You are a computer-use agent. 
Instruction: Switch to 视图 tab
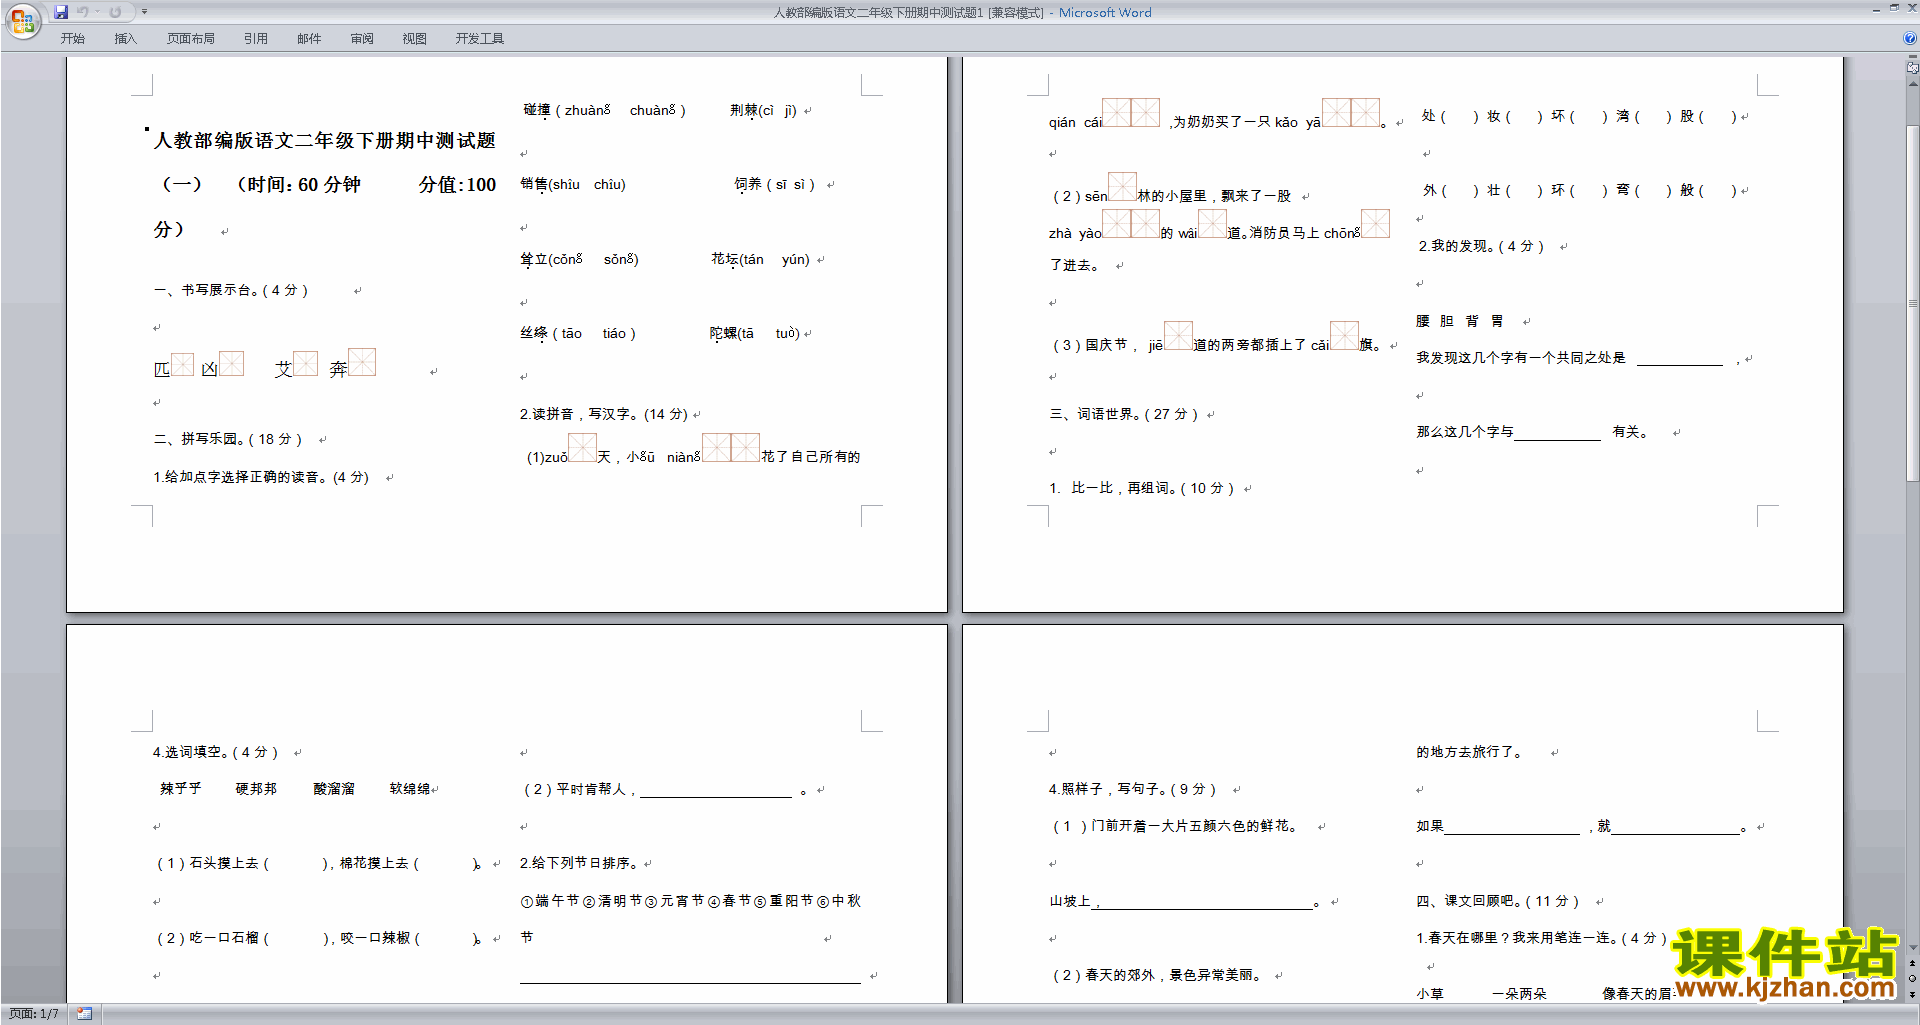[415, 39]
